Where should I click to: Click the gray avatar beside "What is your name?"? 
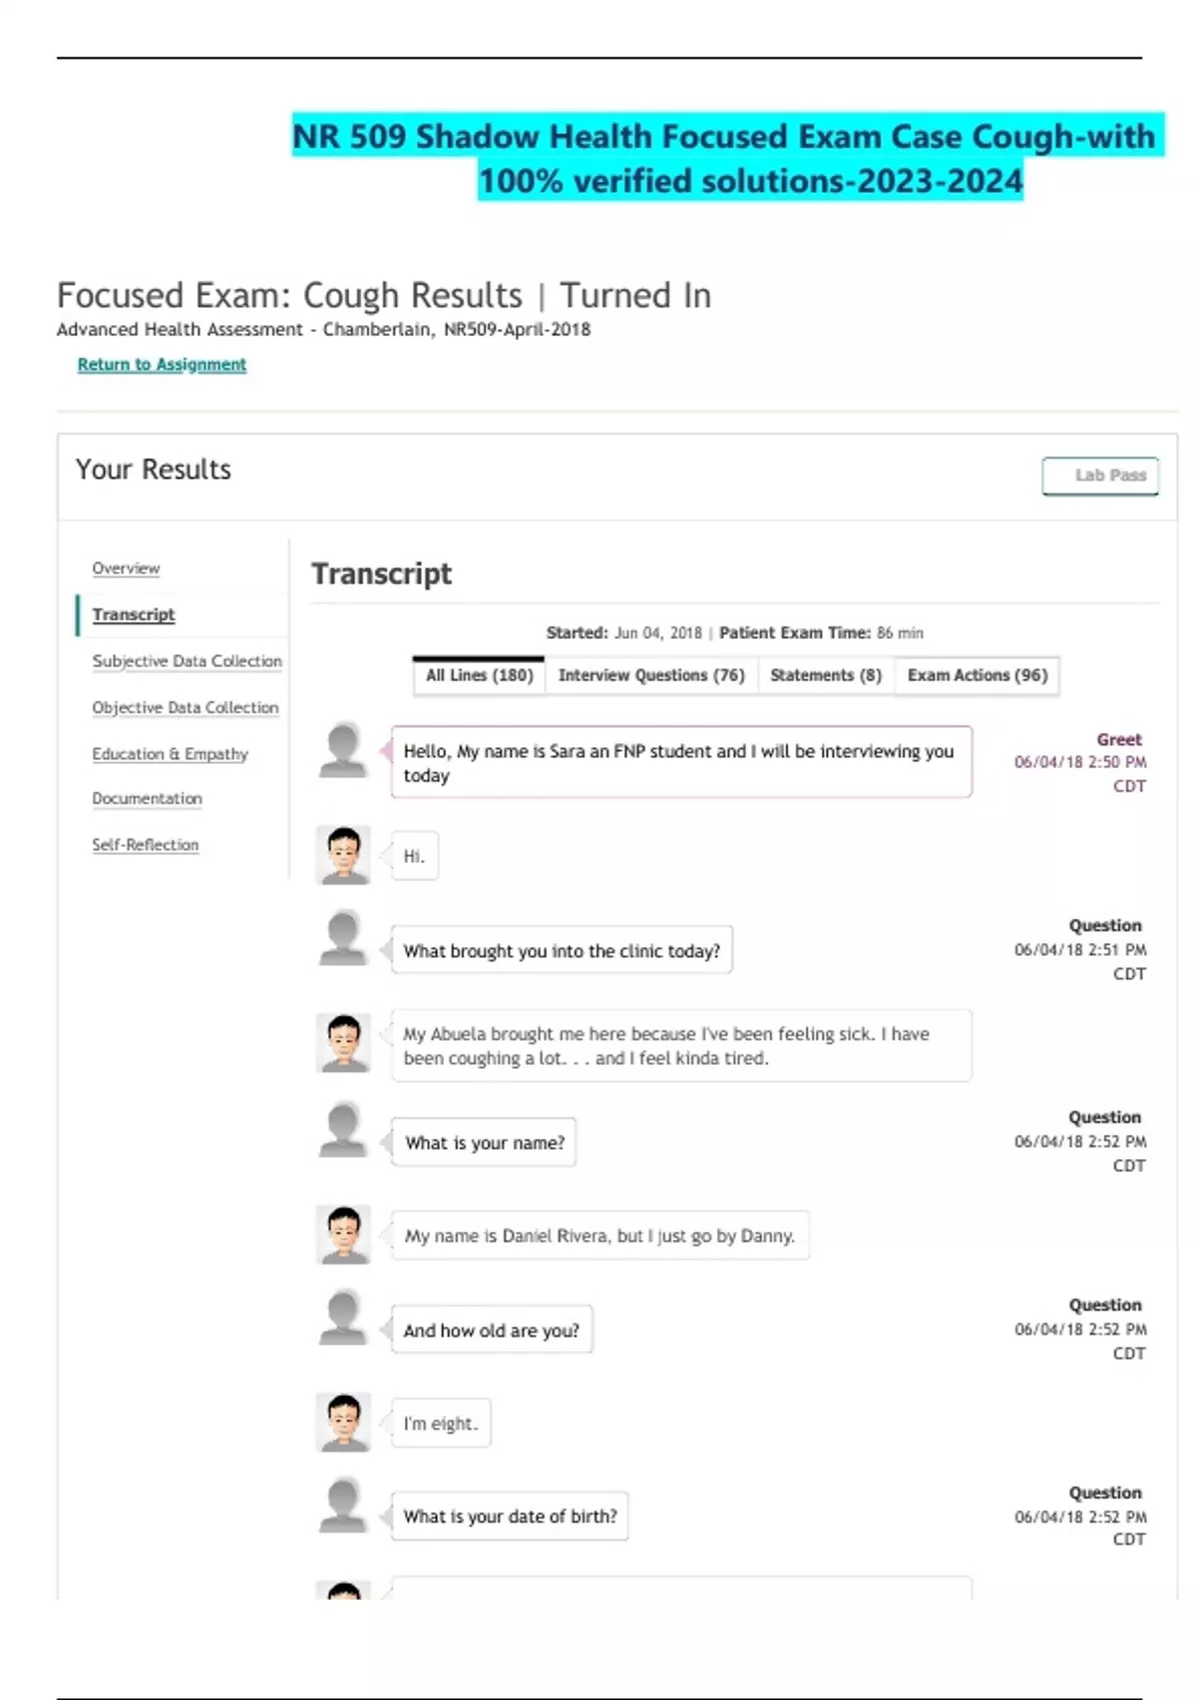pyautogui.click(x=343, y=1130)
